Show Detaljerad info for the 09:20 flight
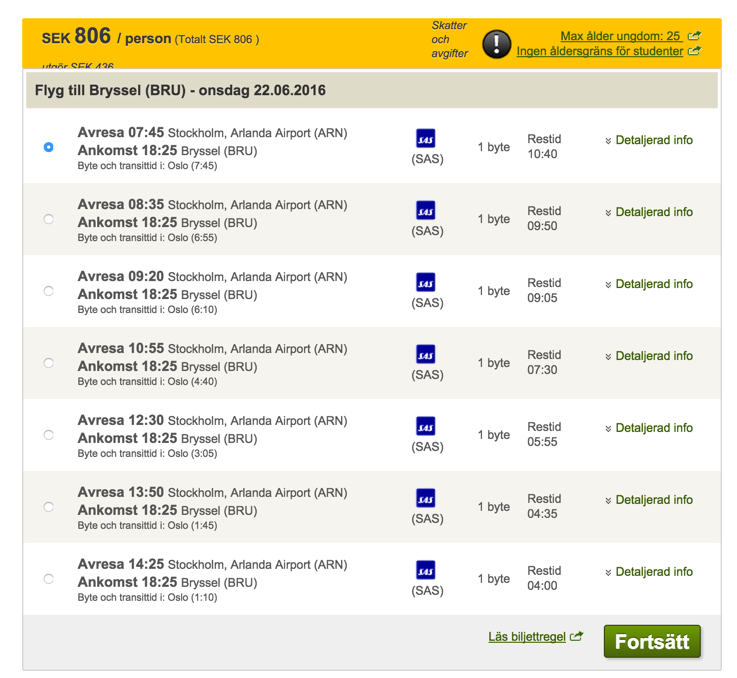This screenshot has height=678, width=737. point(649,284)
